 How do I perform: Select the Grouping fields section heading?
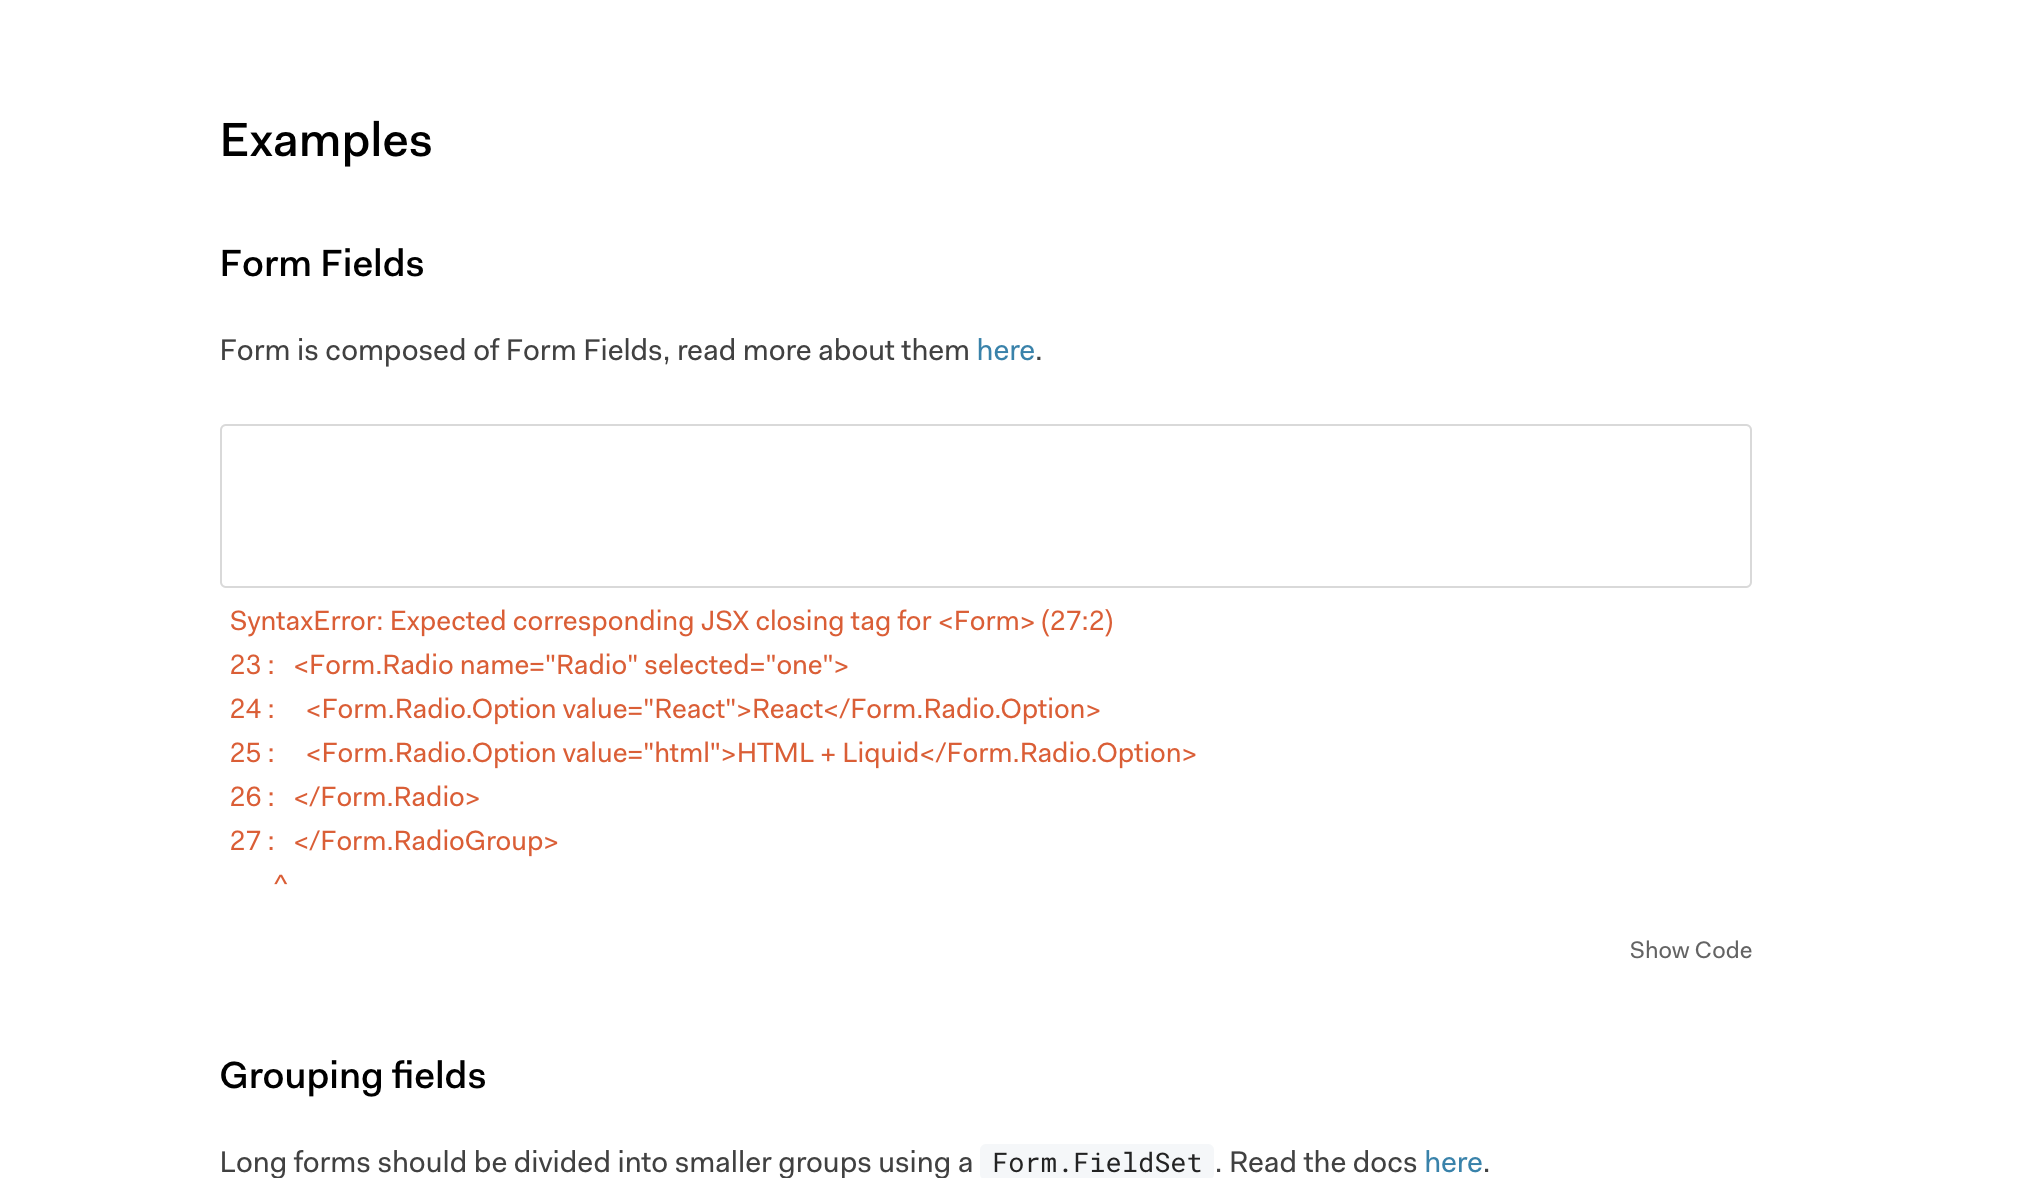click(x=353, y=1076)
